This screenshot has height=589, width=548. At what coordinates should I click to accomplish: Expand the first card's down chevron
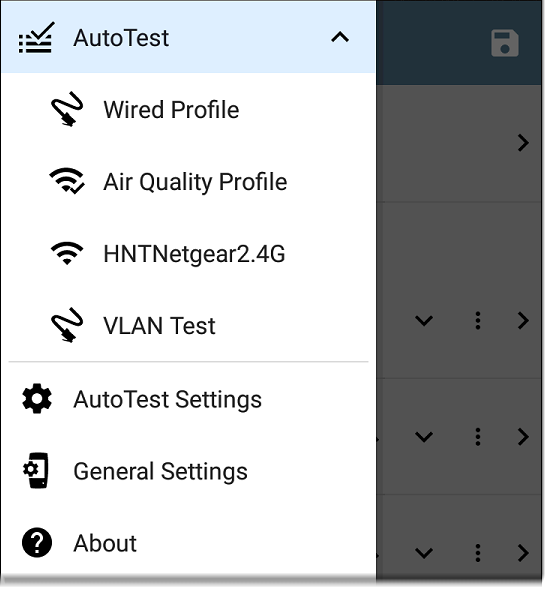coord(424,321)
